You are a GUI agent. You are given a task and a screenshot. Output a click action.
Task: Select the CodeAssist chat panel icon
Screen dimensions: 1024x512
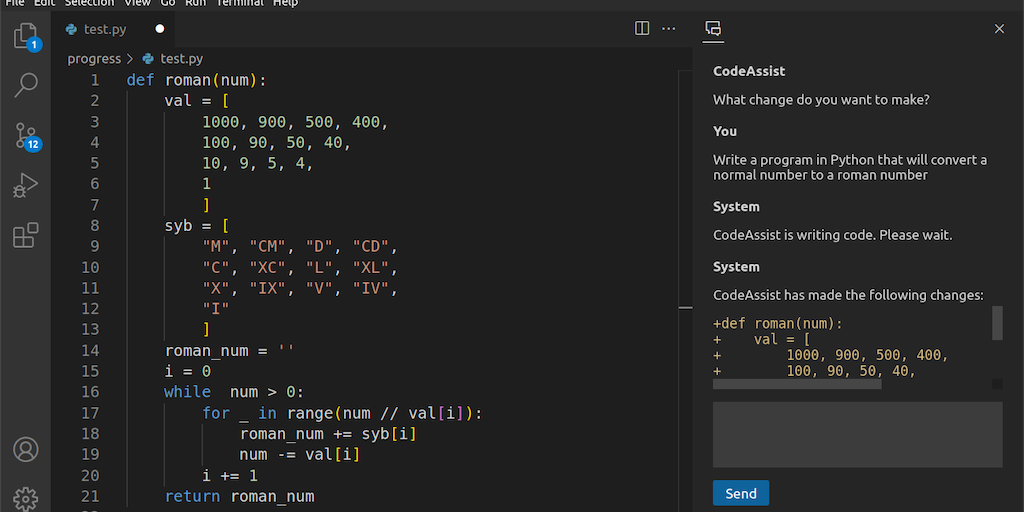point(713,29)
